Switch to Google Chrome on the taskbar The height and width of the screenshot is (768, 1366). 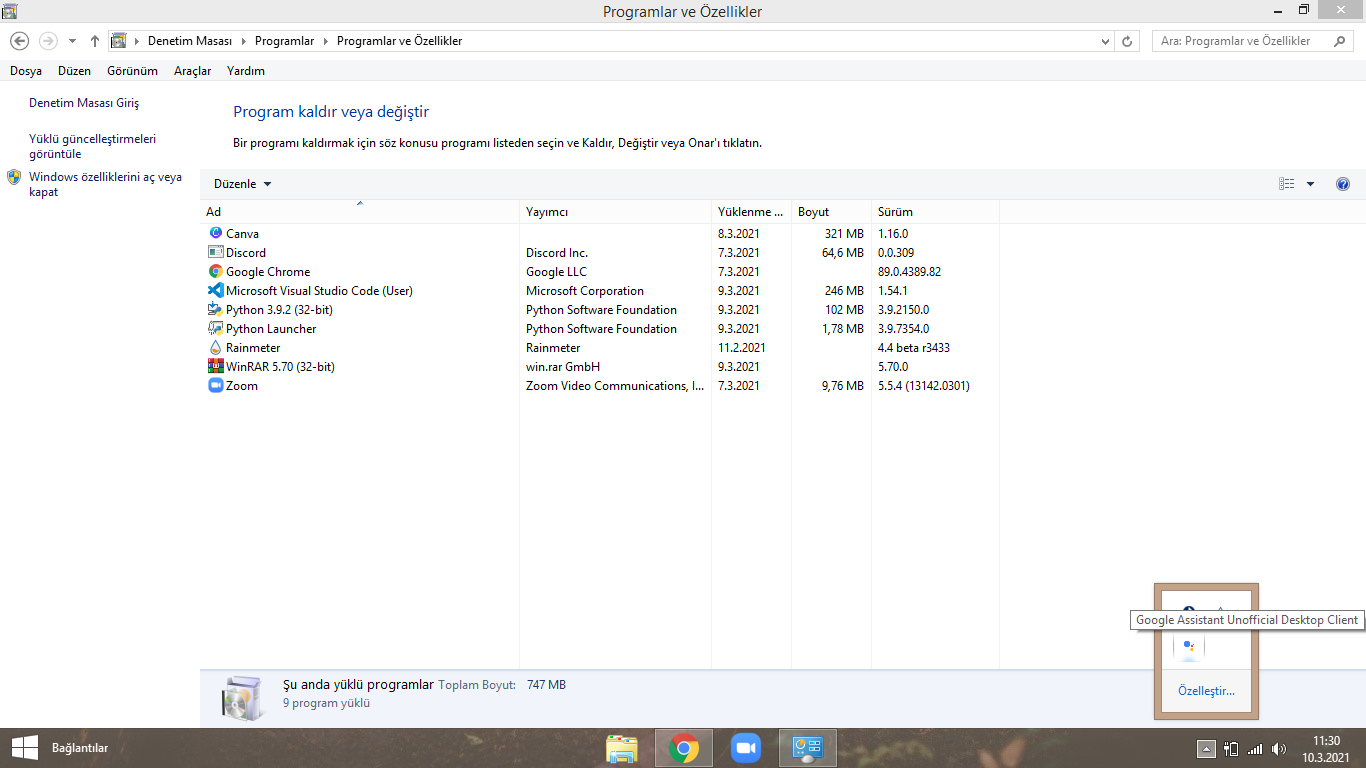pyautogui.click(x=684, y=748)
